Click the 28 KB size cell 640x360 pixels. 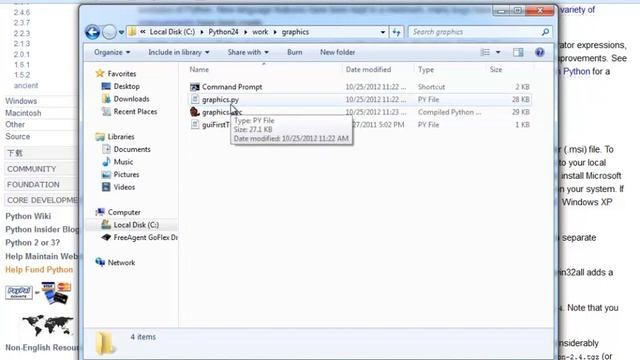(520, 99)
